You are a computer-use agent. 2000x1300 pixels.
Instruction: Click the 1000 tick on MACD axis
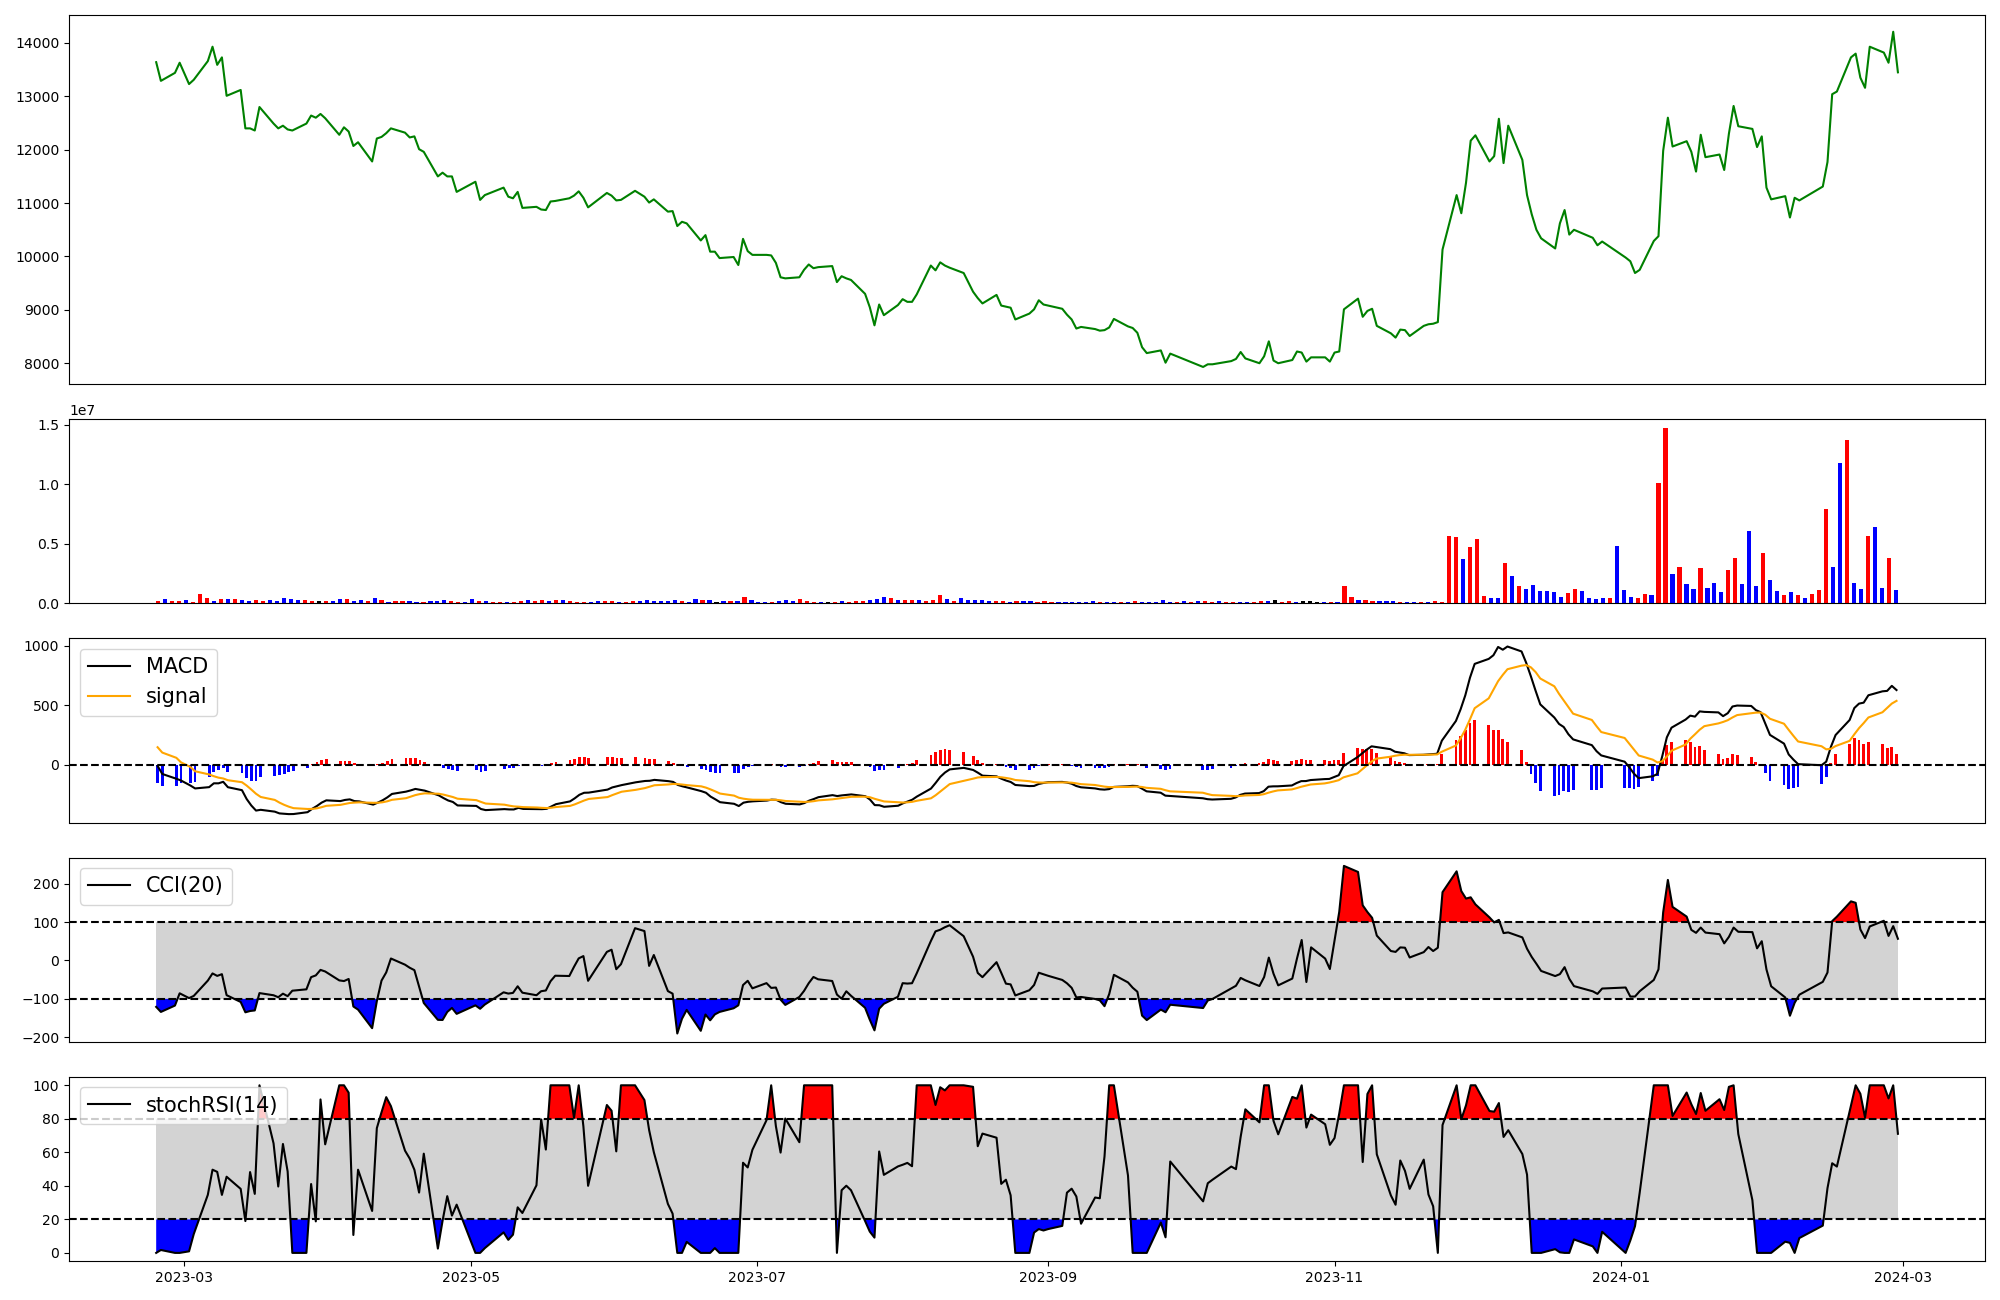pos(42,646)
